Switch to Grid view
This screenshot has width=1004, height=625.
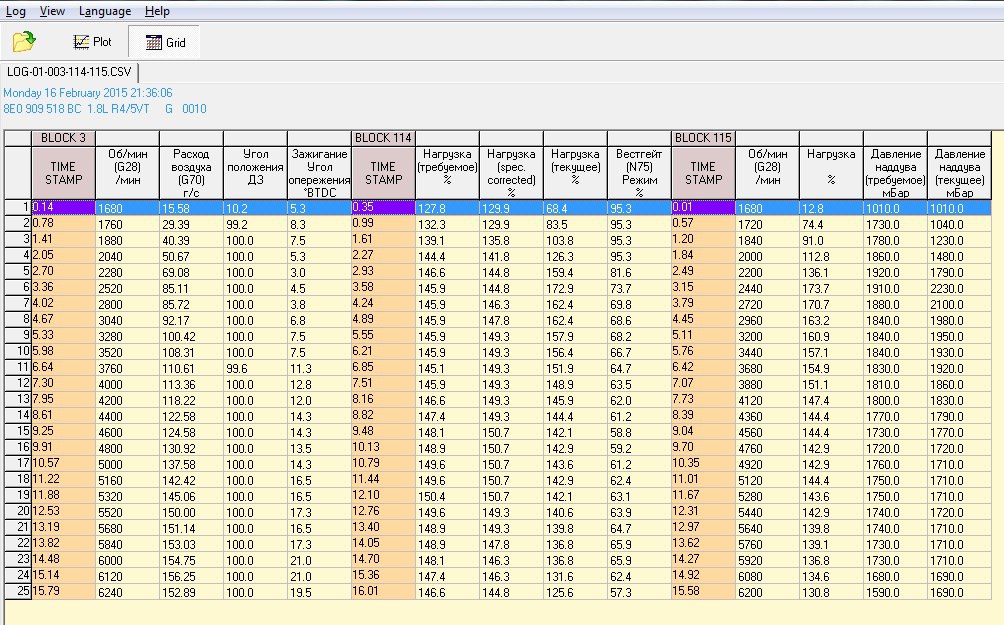click(165, 42)
